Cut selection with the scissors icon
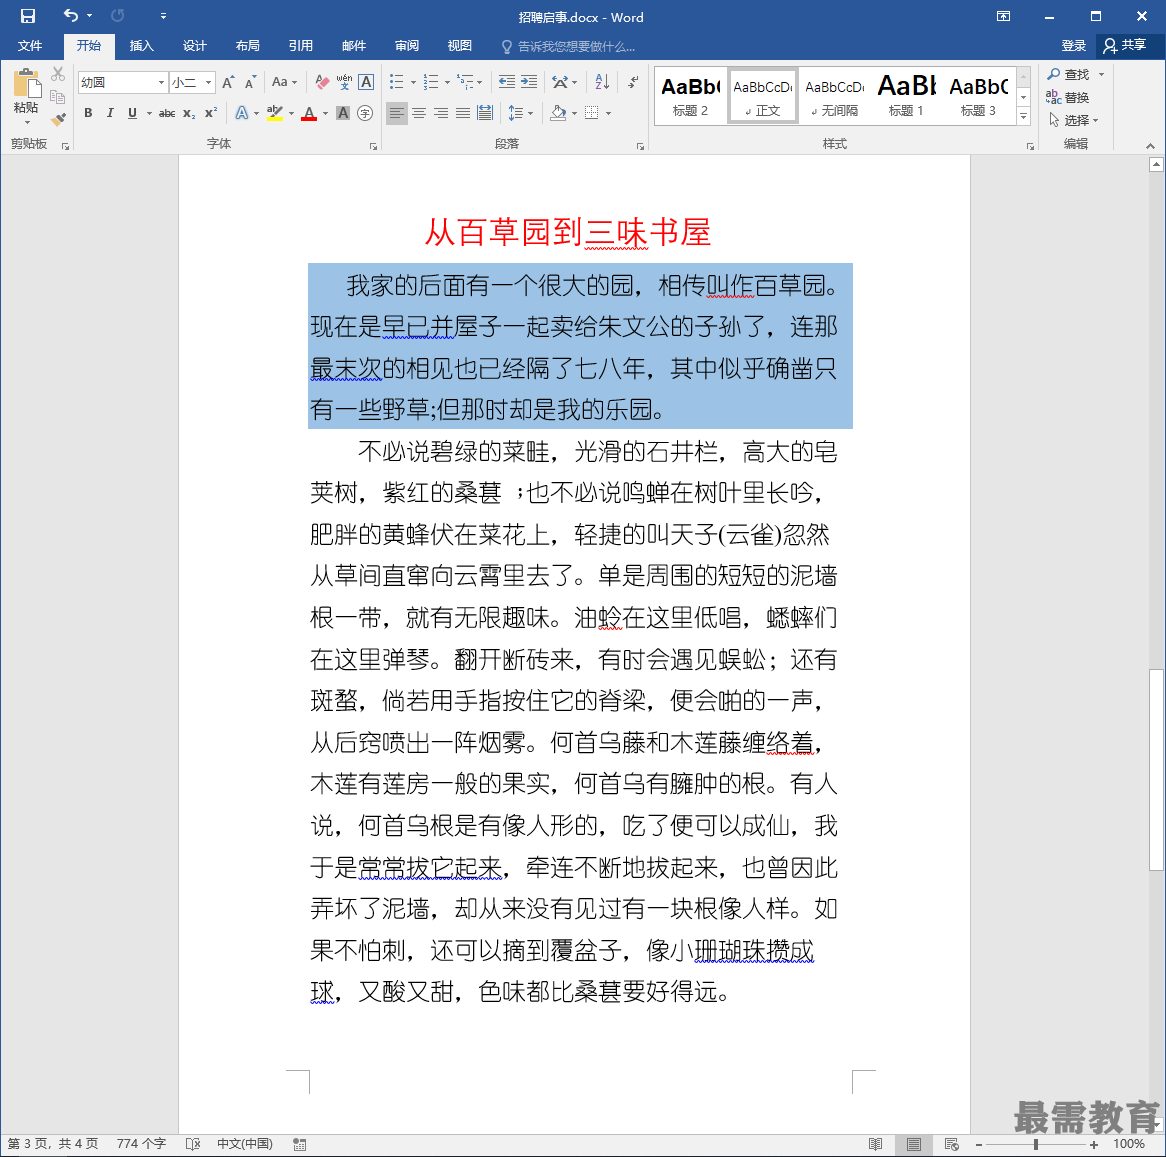The height and width of the screenshot is (1157, 1166). tap(58, 74)
